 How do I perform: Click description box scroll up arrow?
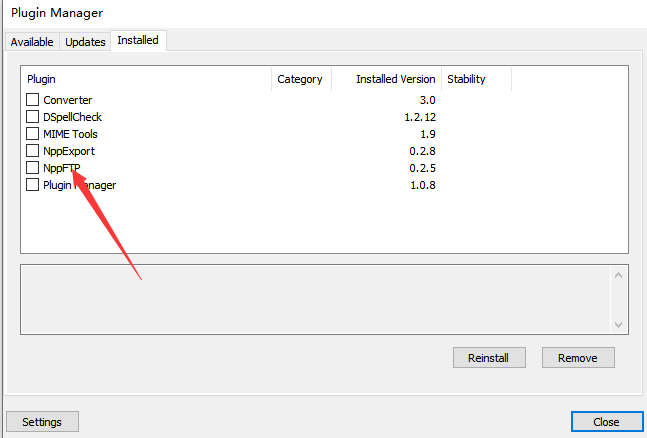tap(618, 275)
